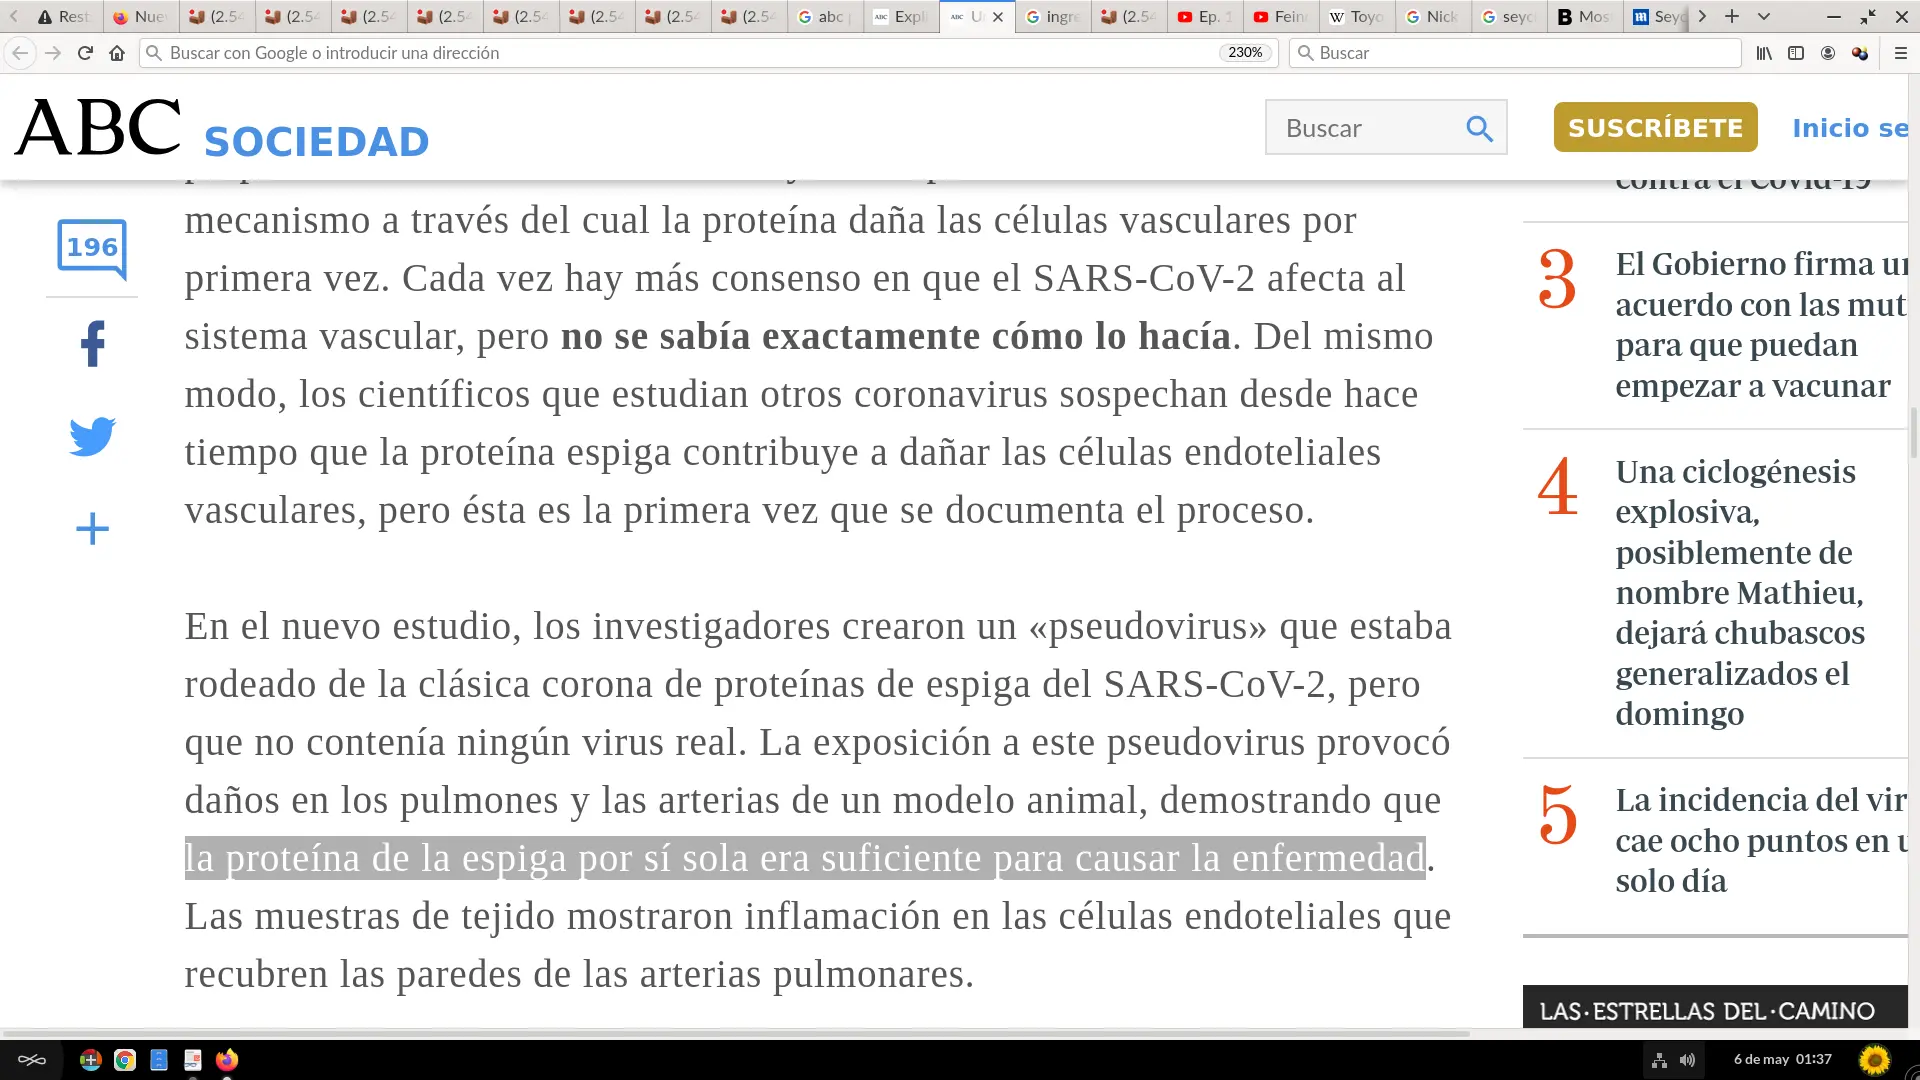1920x1080 pixels.
Task: Go to the Firefox home page
Action: click(x=117, y=53)
